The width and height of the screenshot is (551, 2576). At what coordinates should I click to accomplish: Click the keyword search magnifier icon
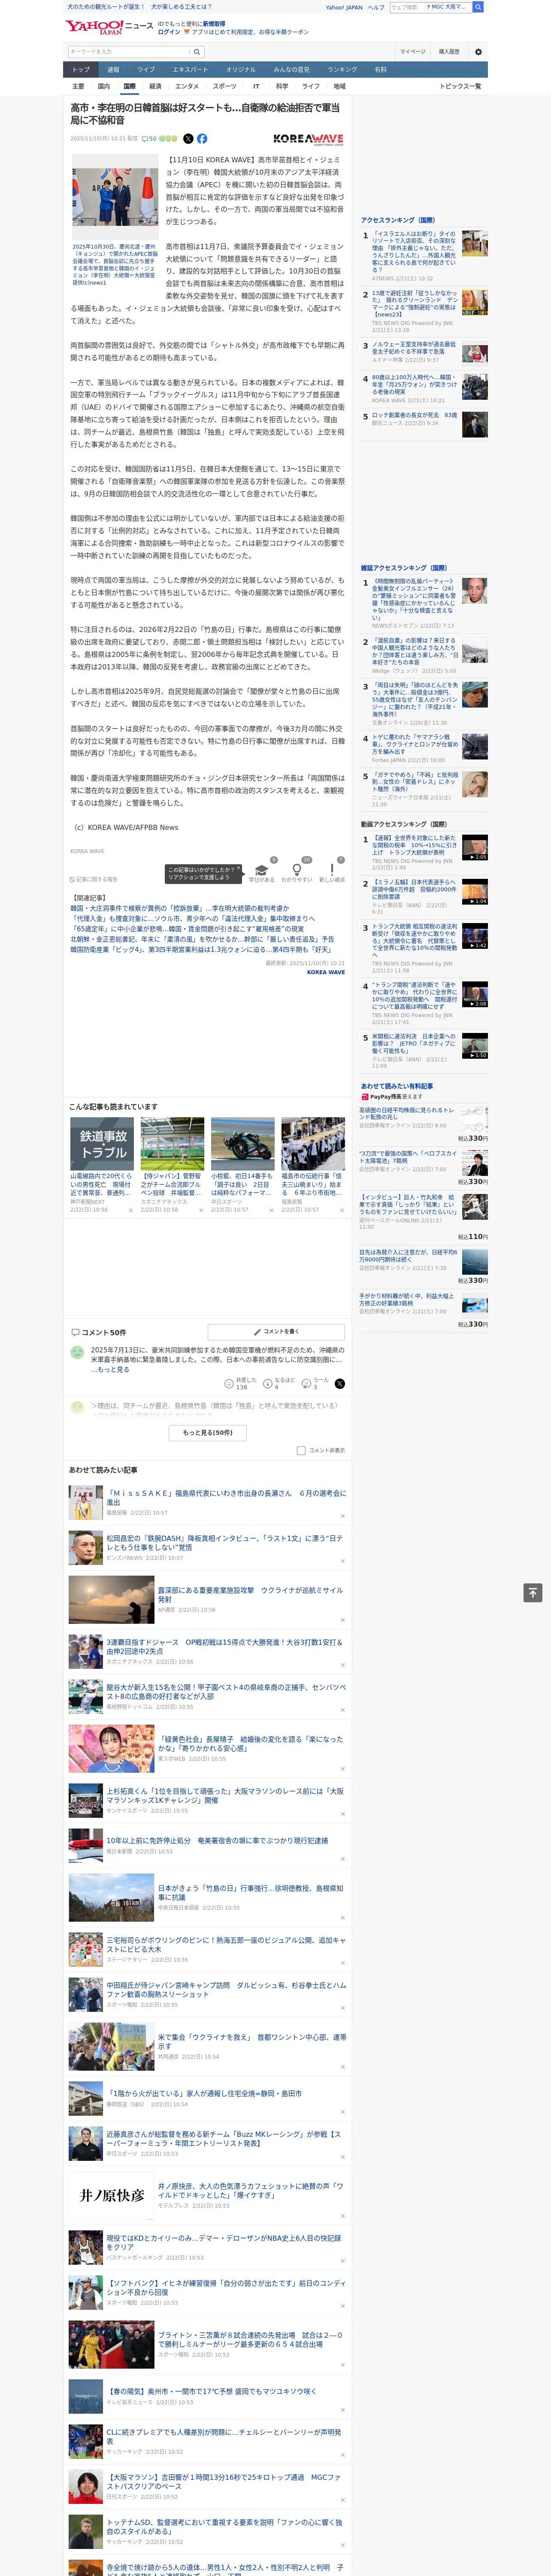197,52
